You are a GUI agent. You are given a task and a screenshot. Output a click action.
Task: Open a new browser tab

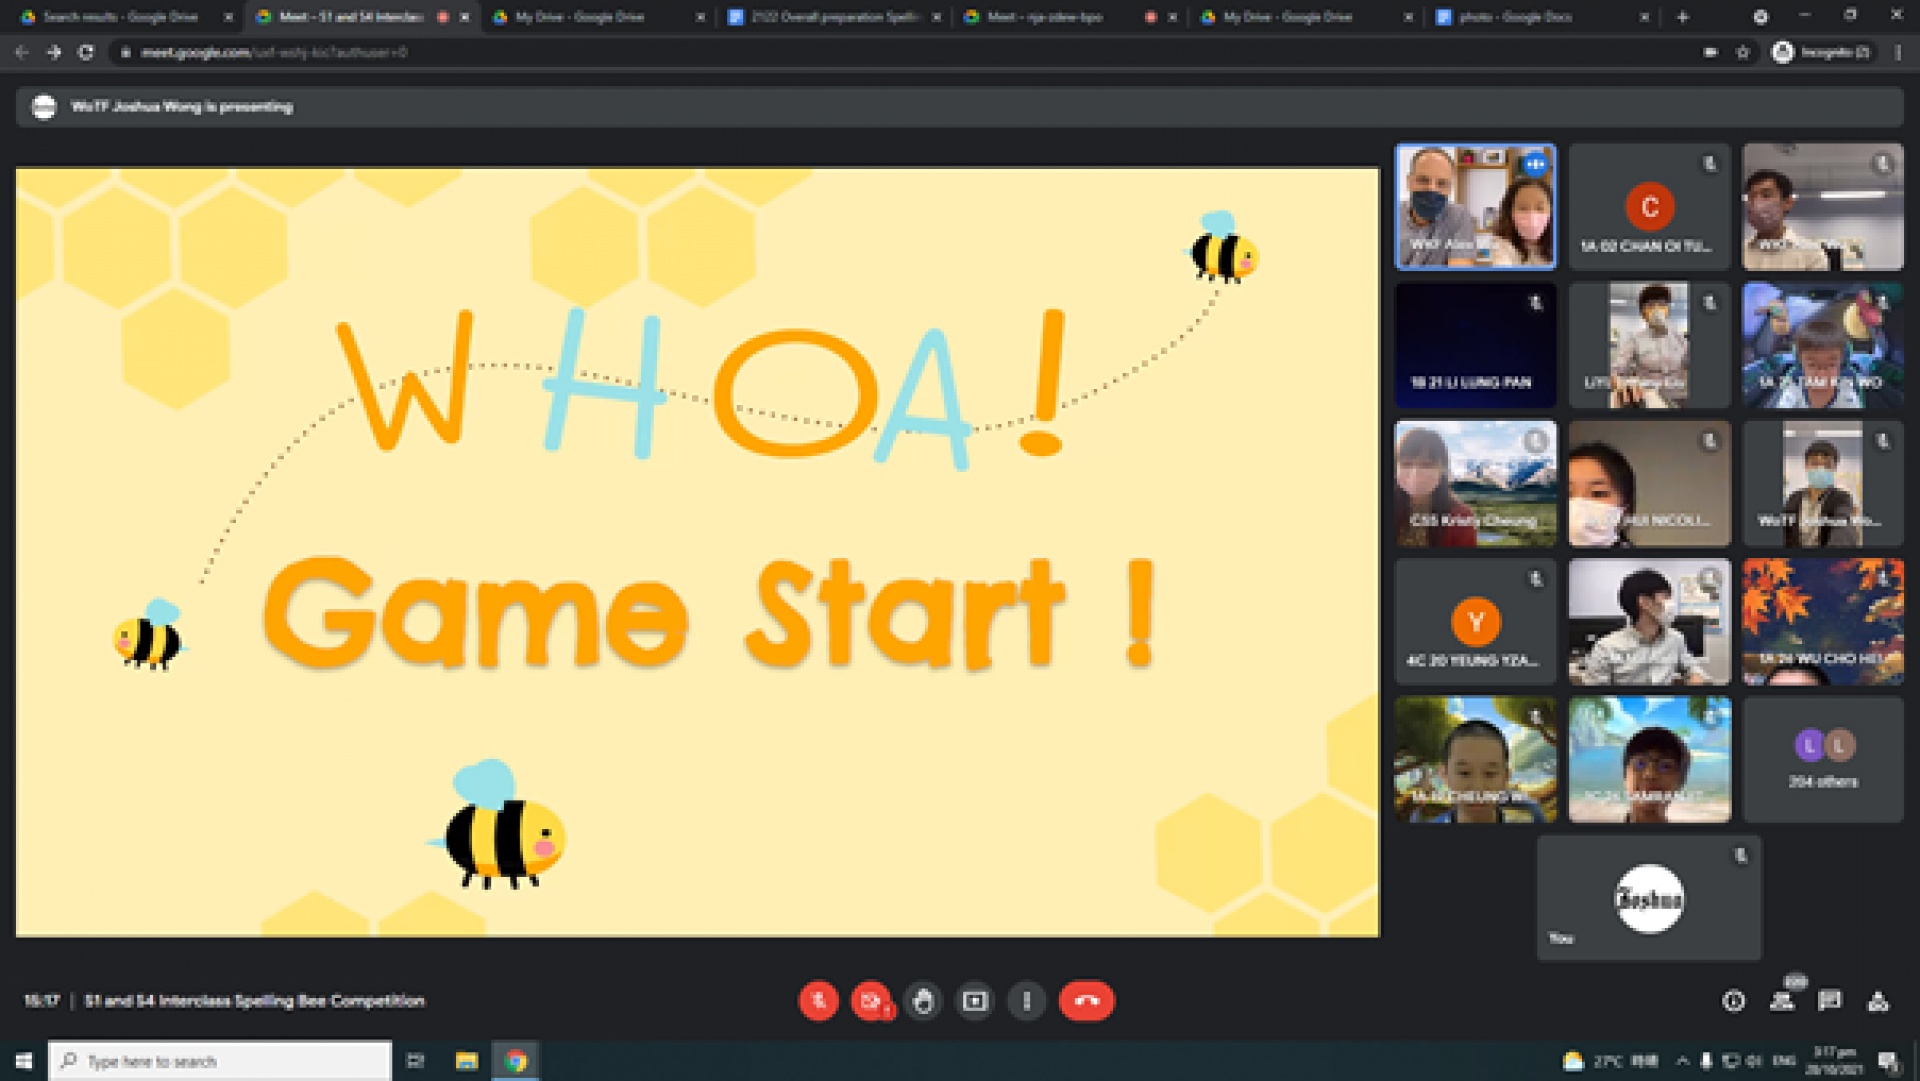1683,17
